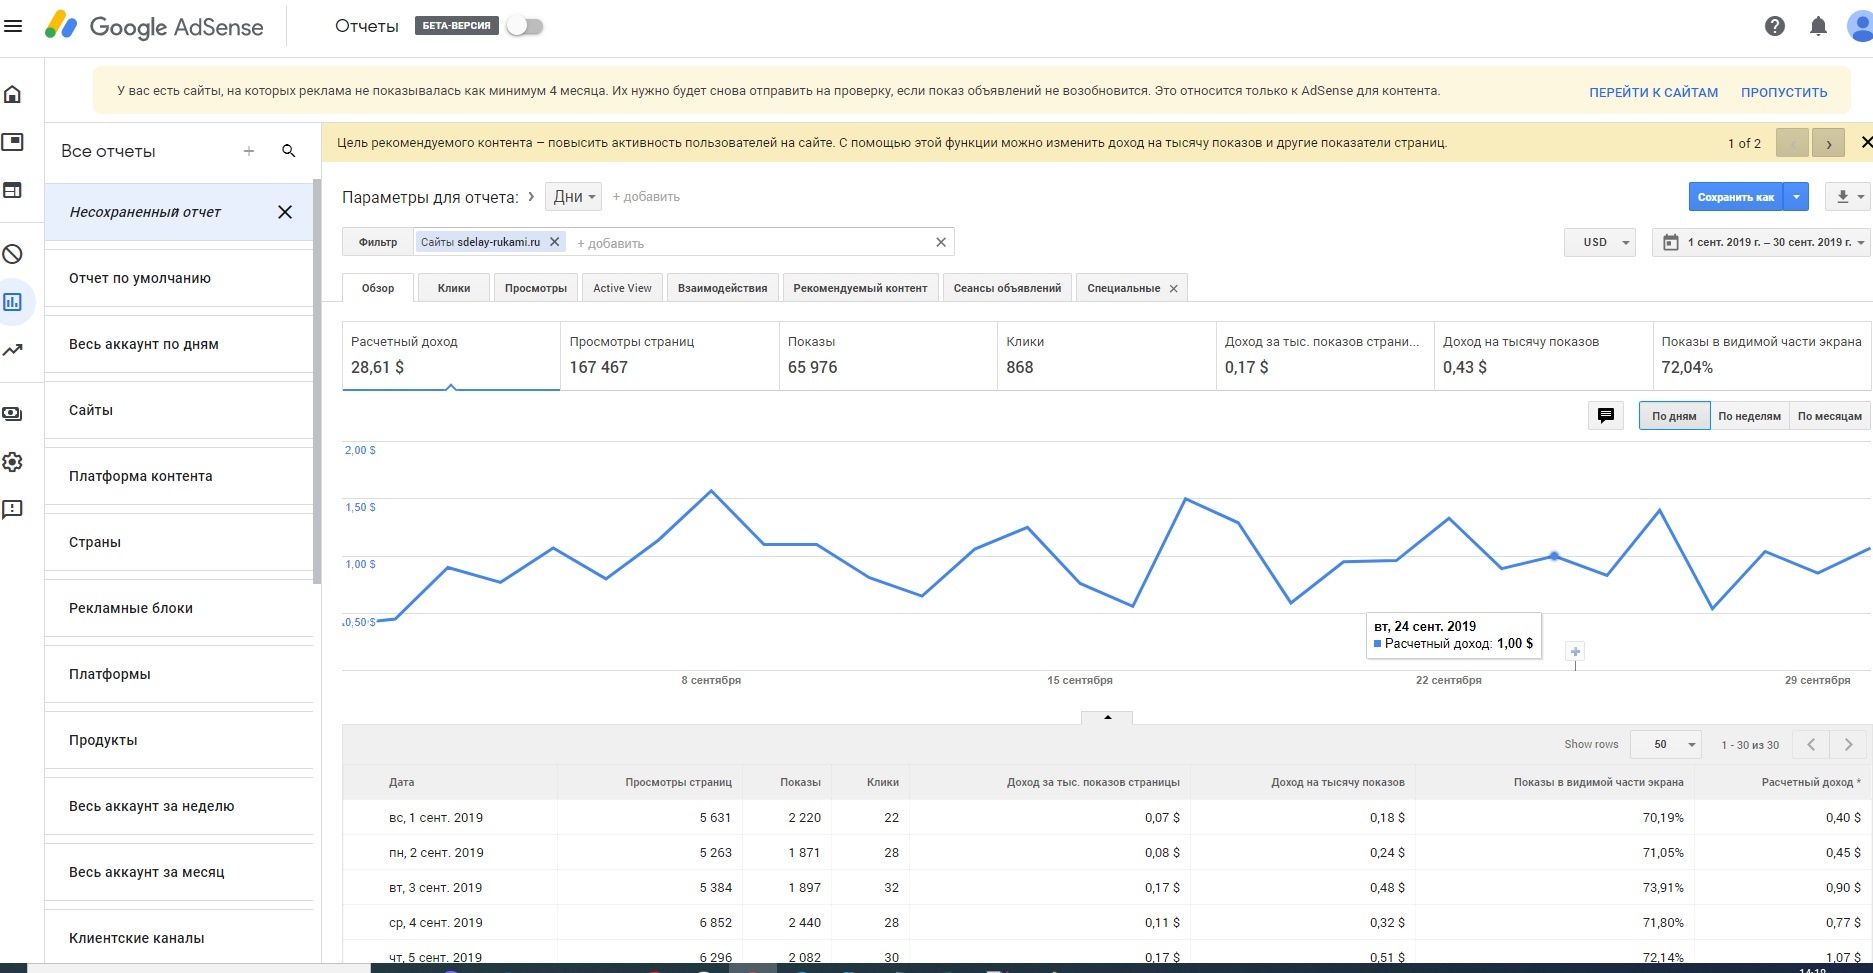Image resolution: width=1873 pixels, height=973 pixels.
Task: Click the search icon in All reports
Action: 288,151
